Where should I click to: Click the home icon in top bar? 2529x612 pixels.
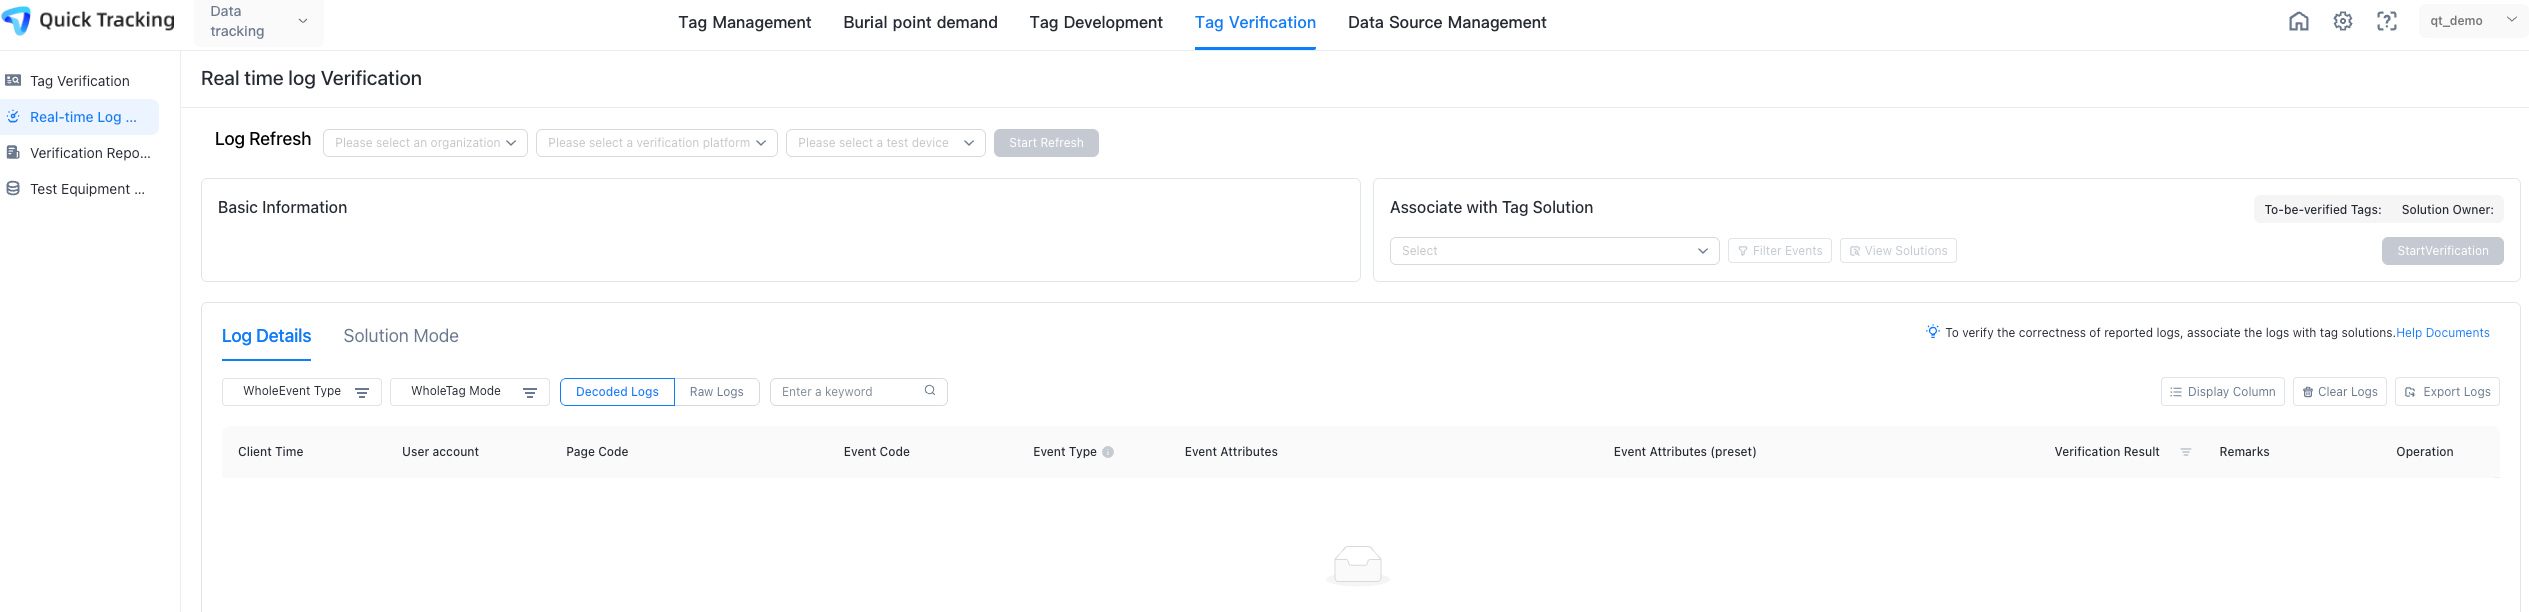(x=2298, y=21)
